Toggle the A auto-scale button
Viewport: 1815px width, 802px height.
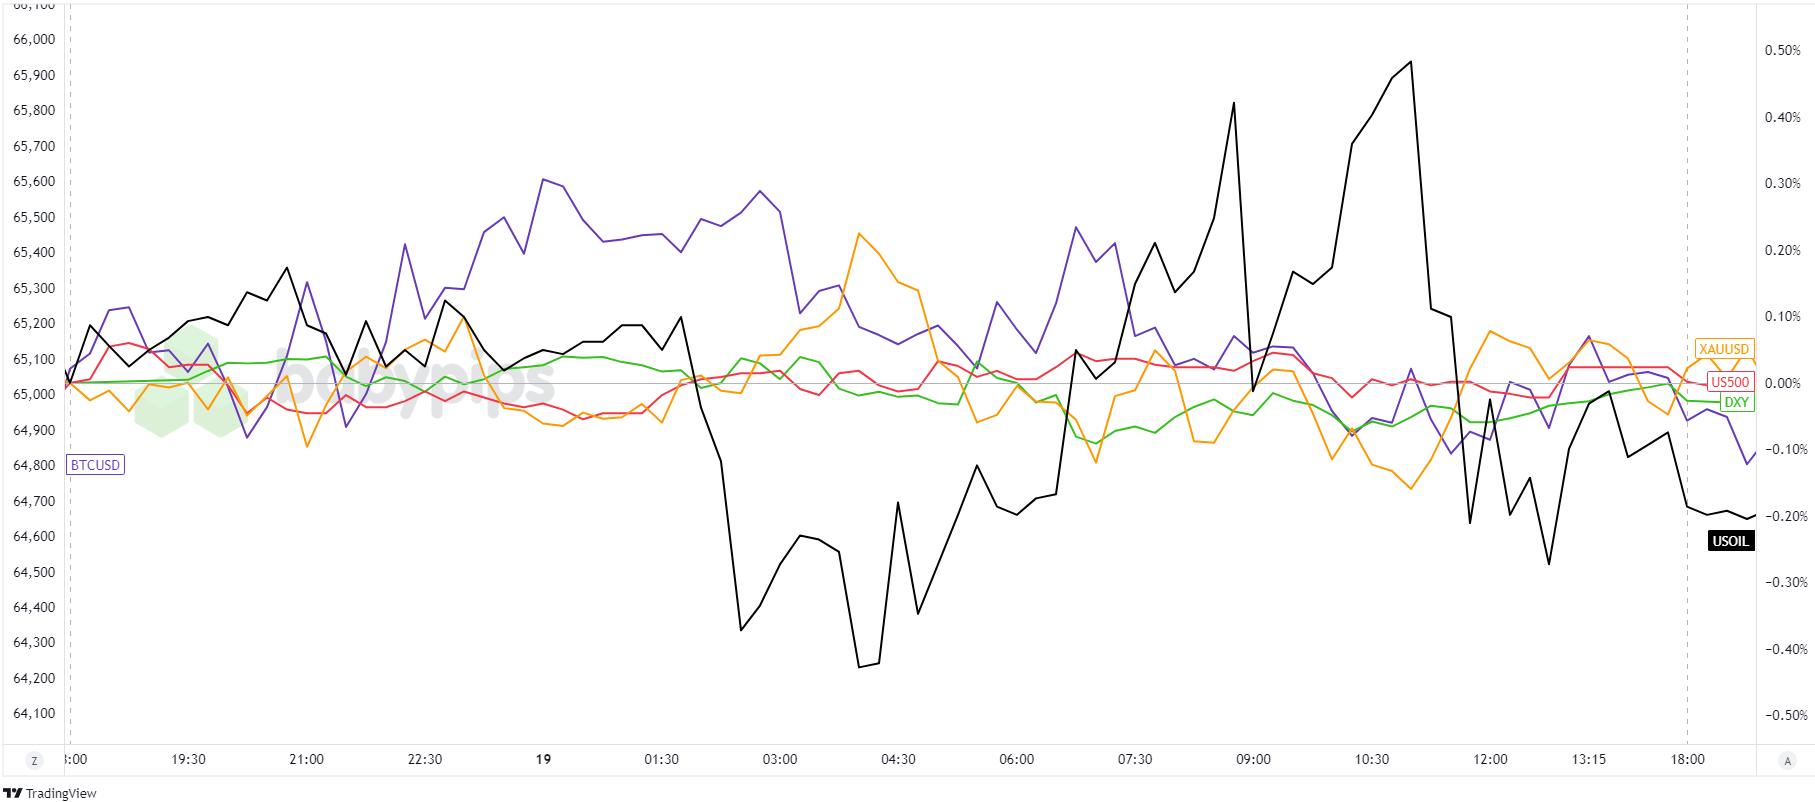pos(1788,761)
